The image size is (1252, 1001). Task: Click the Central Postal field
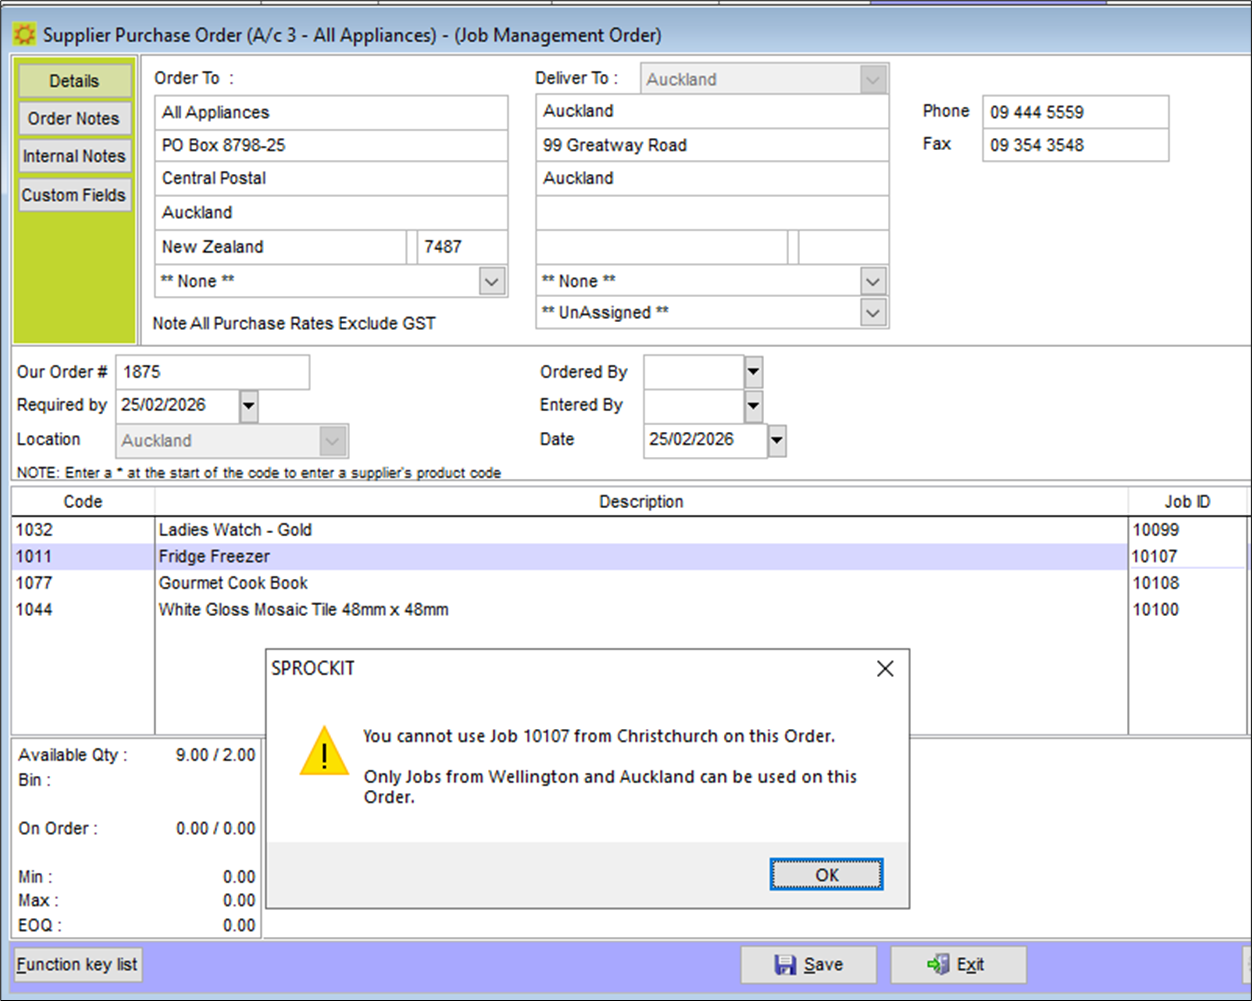pos(331,179)
